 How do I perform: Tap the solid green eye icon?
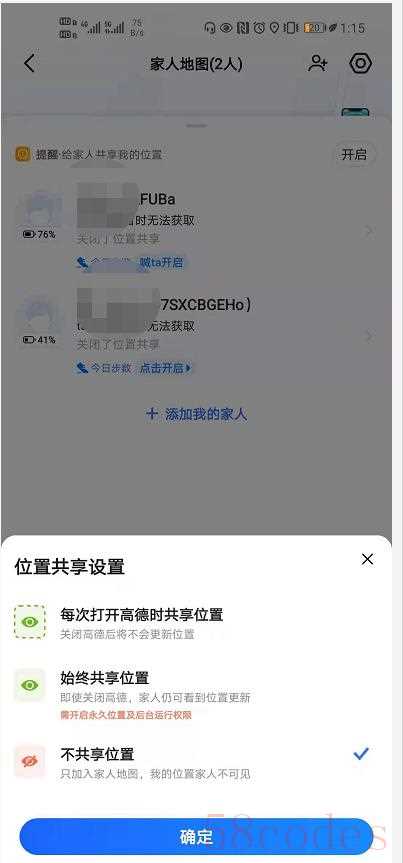pos(30,685)
